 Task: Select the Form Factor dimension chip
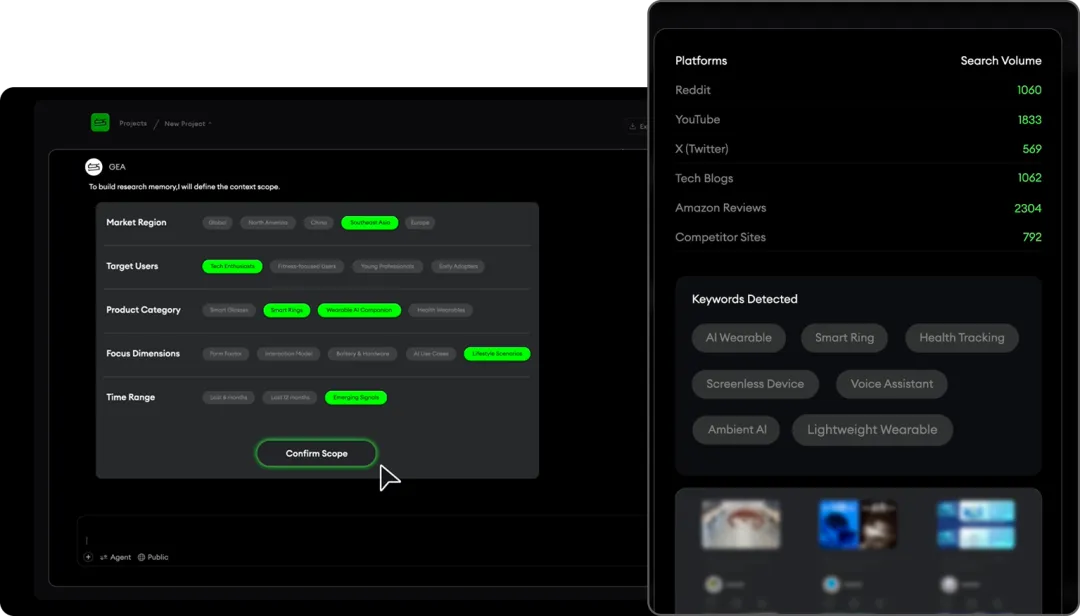(x=226, y=353)
